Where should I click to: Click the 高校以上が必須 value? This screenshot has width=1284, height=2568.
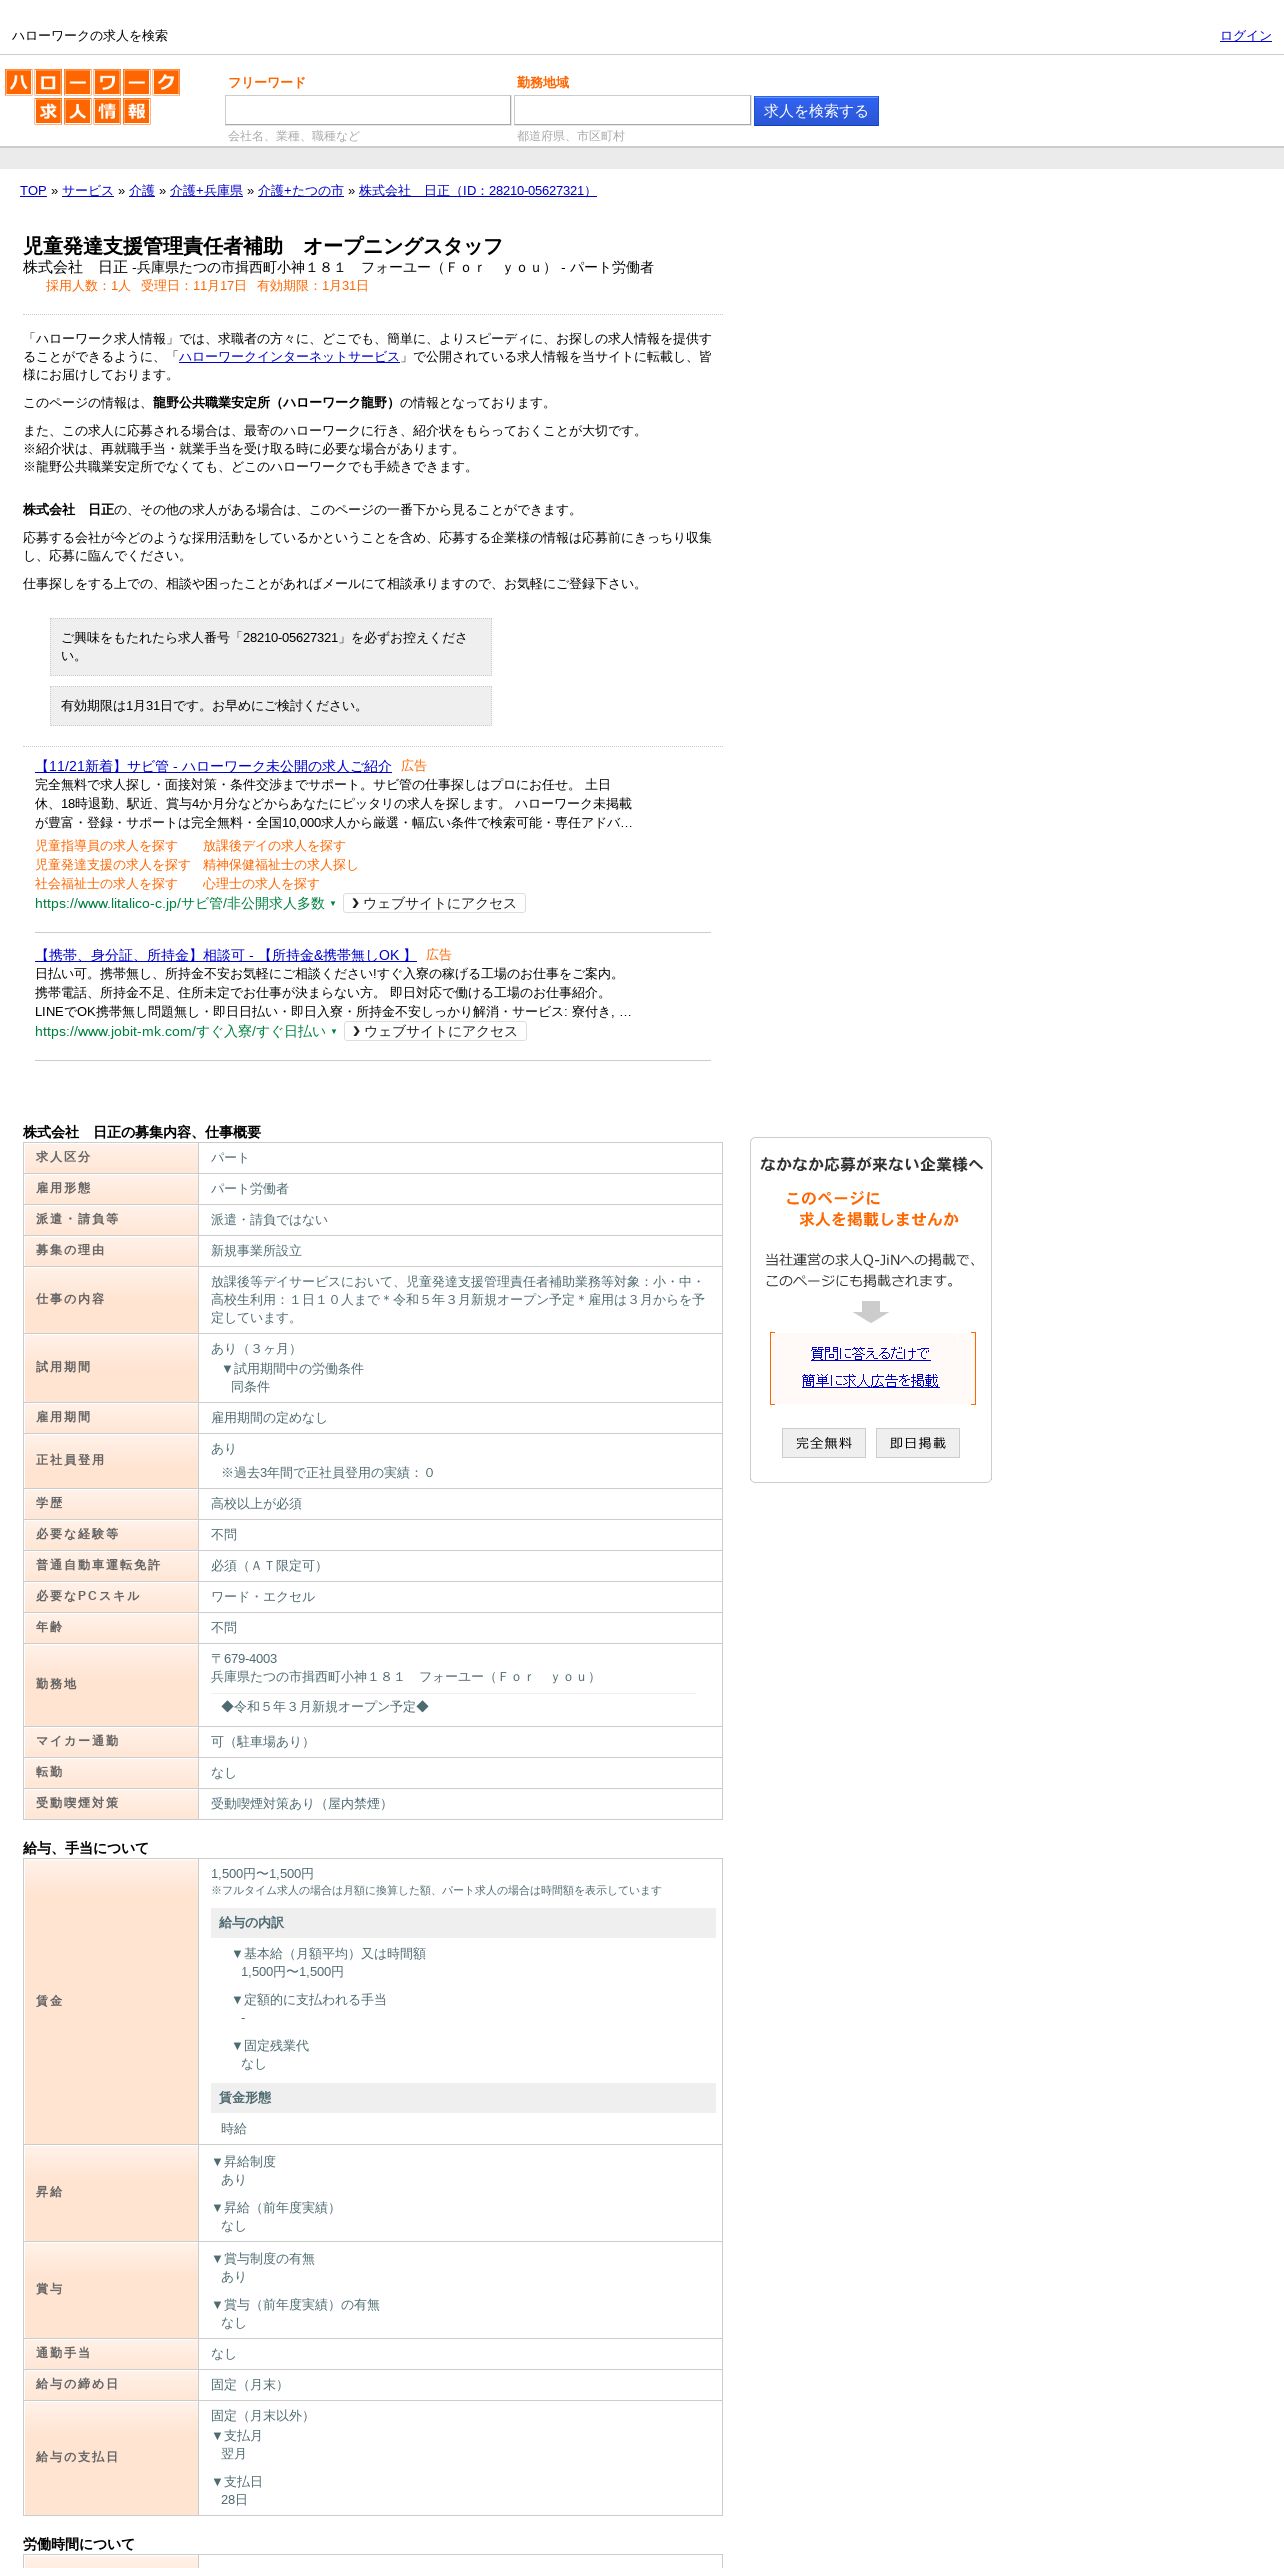point(256,1504)
